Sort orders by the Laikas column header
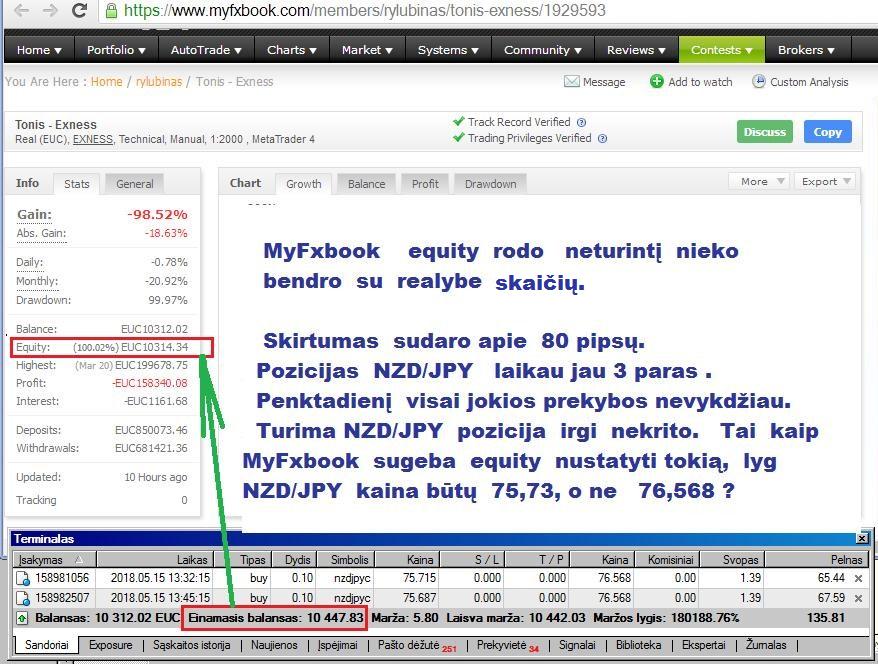This screenshot has height=664, width=878. 153,559
